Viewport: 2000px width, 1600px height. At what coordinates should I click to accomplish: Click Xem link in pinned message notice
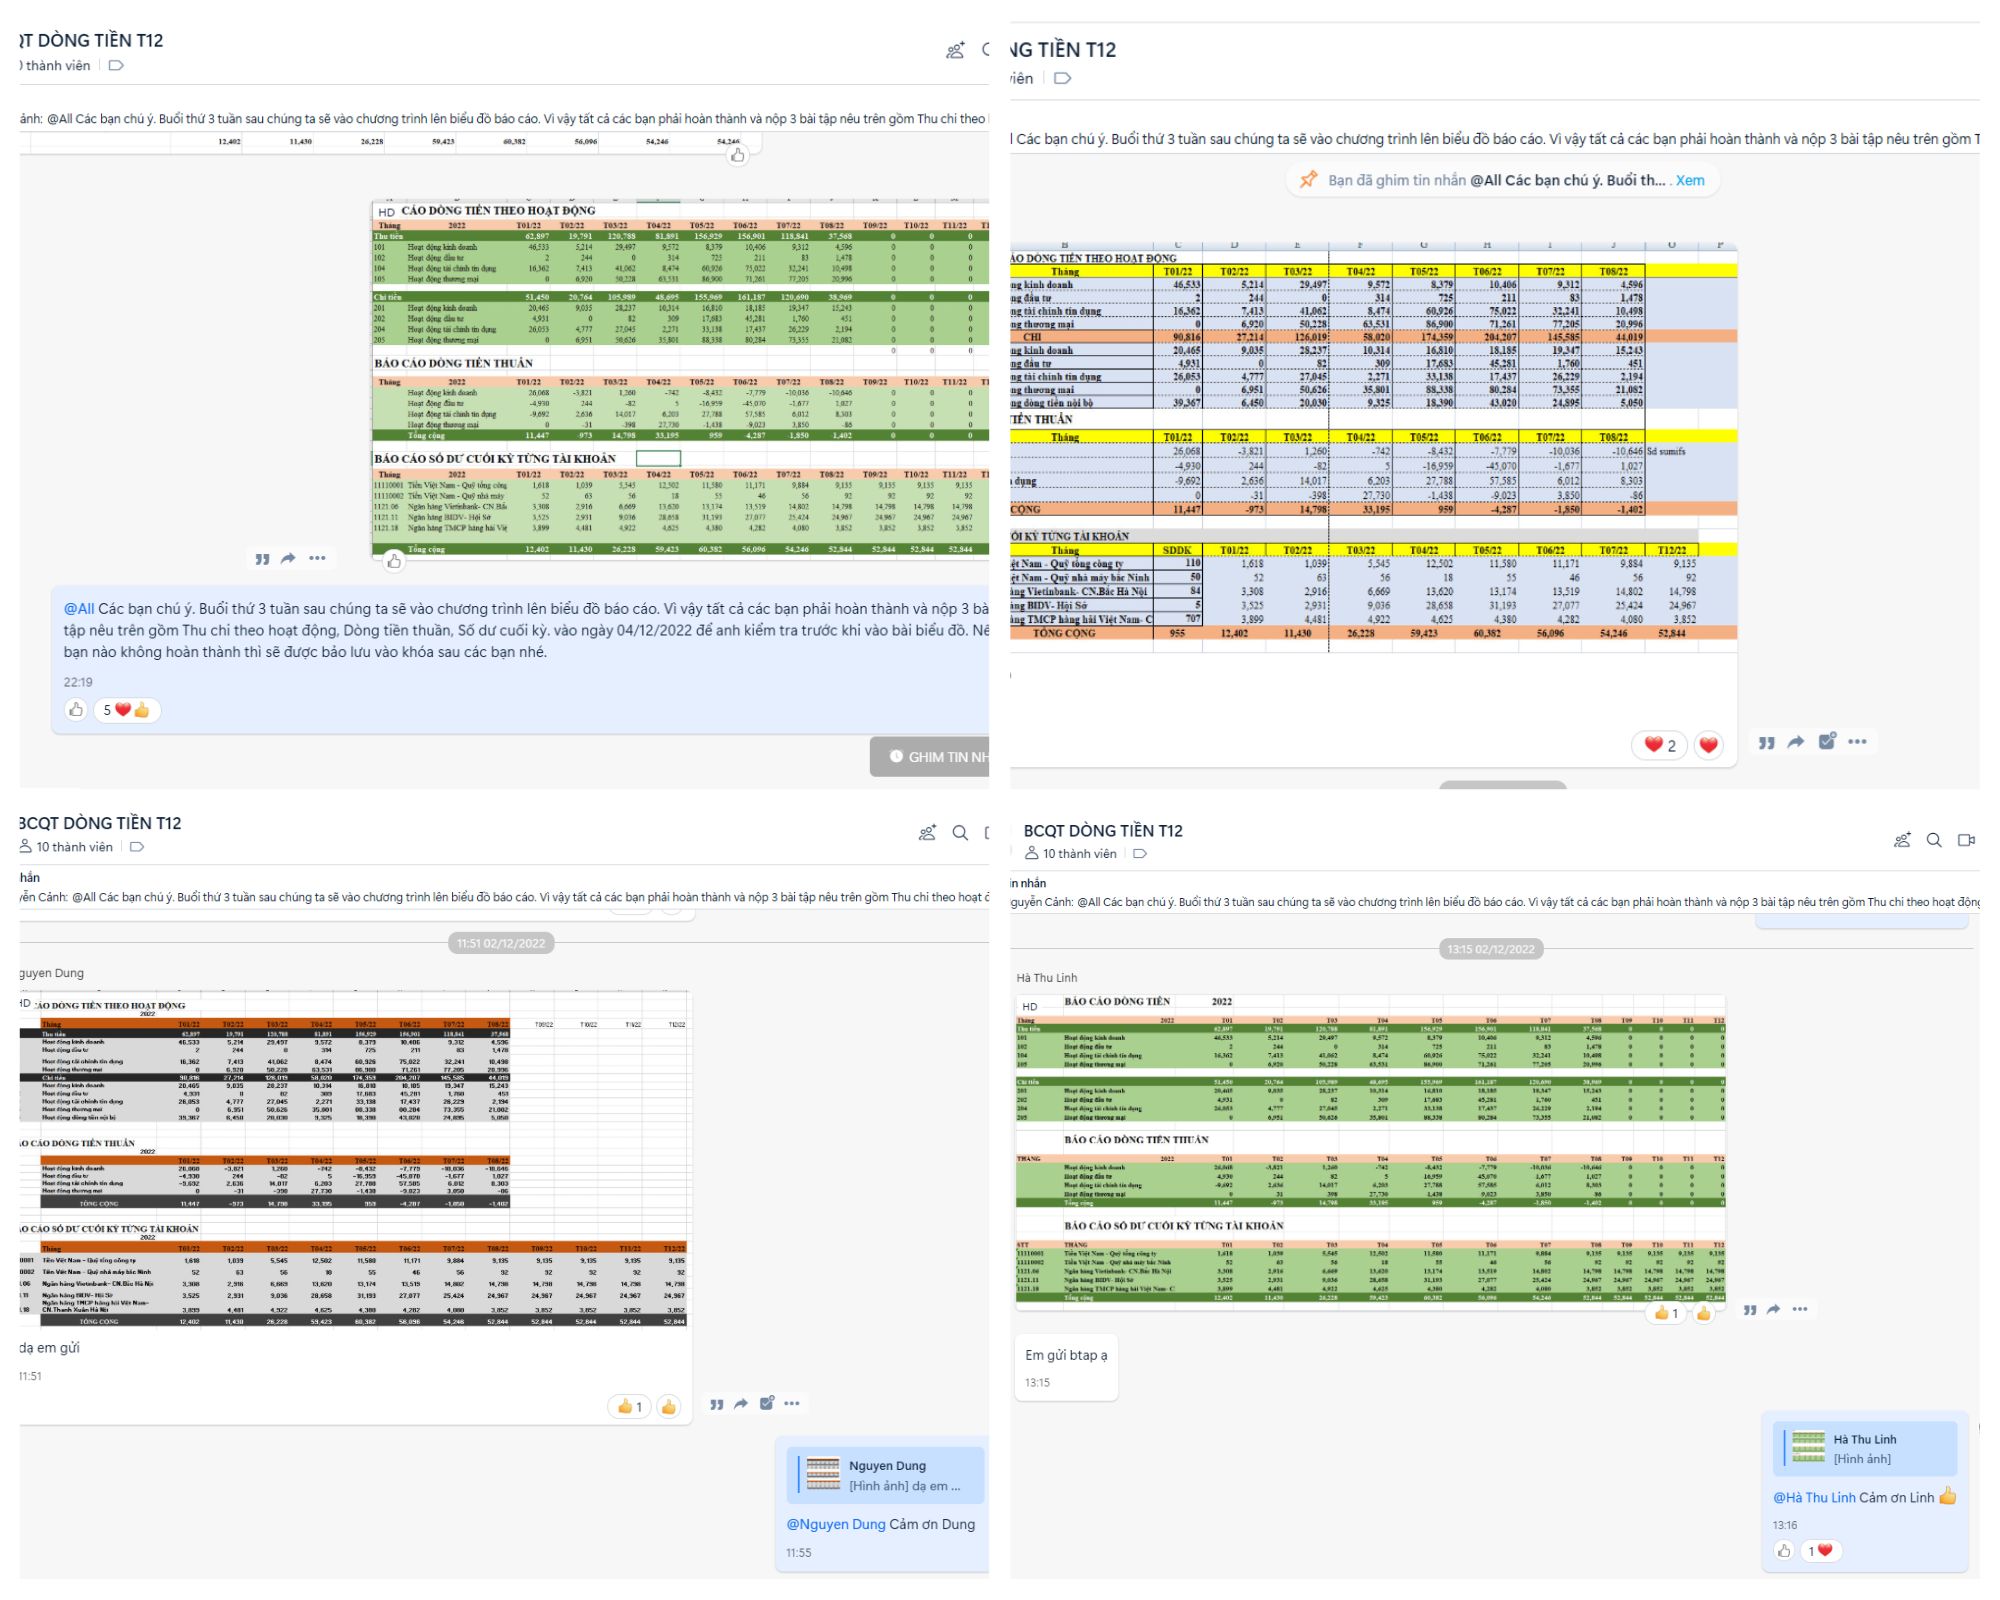click(x=1690, y=181)
